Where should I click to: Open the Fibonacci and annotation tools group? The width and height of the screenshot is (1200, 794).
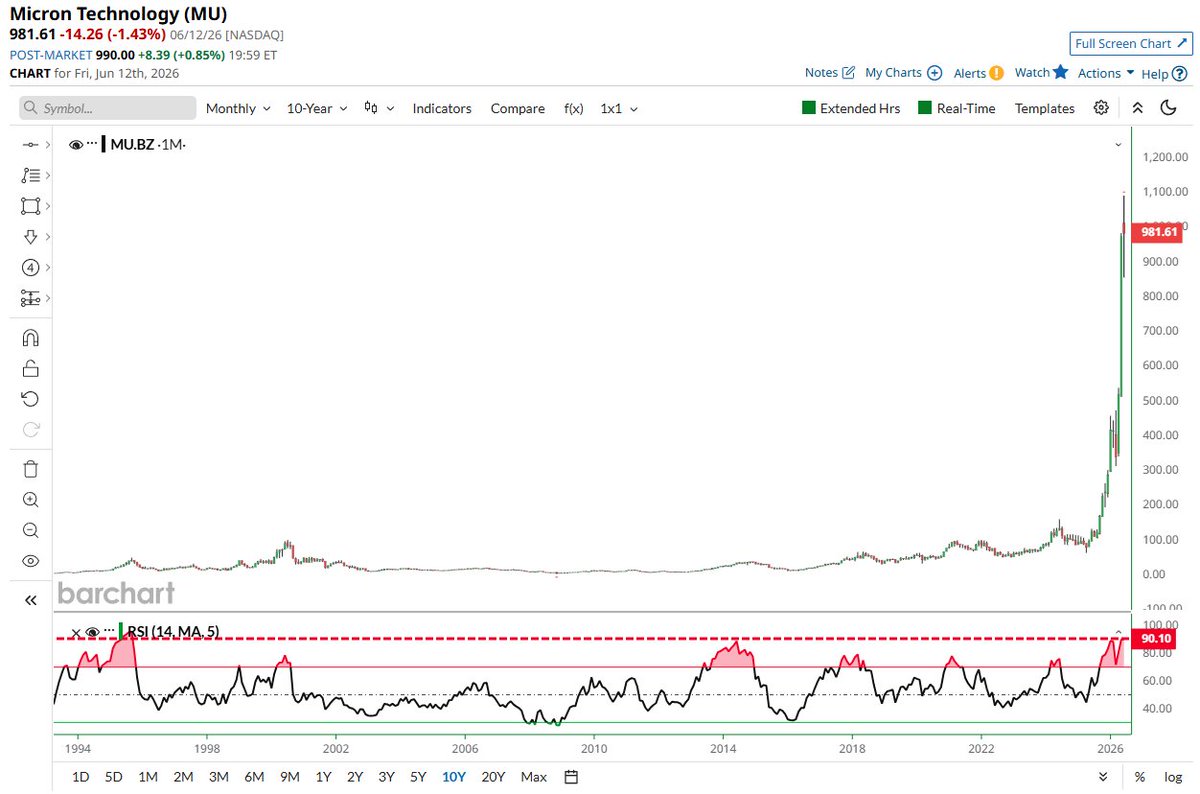point(30,175)
